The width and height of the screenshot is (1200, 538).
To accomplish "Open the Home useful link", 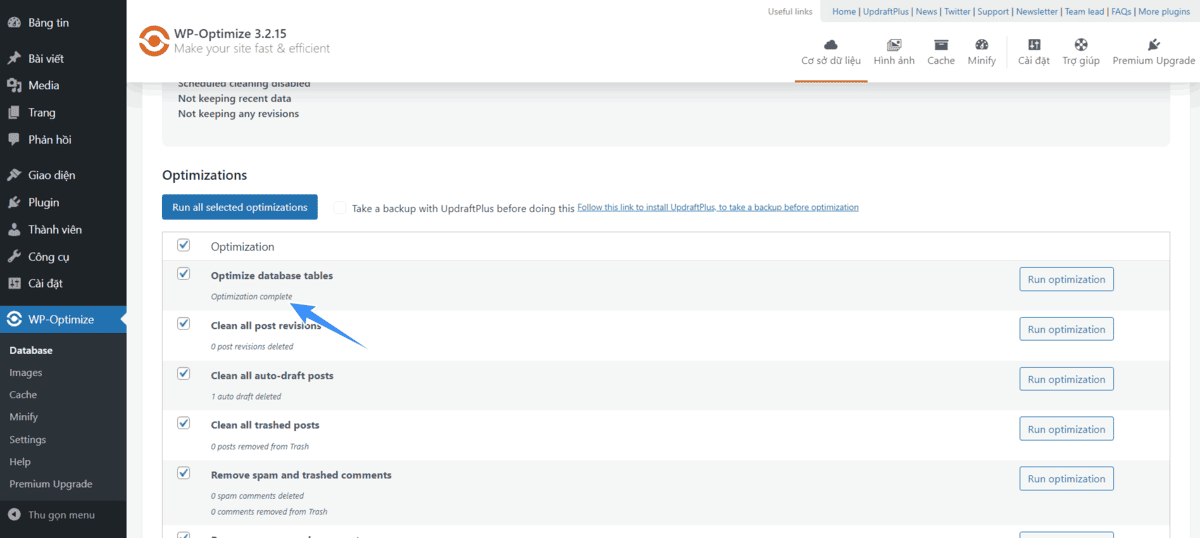I will [x=844, y=12].
